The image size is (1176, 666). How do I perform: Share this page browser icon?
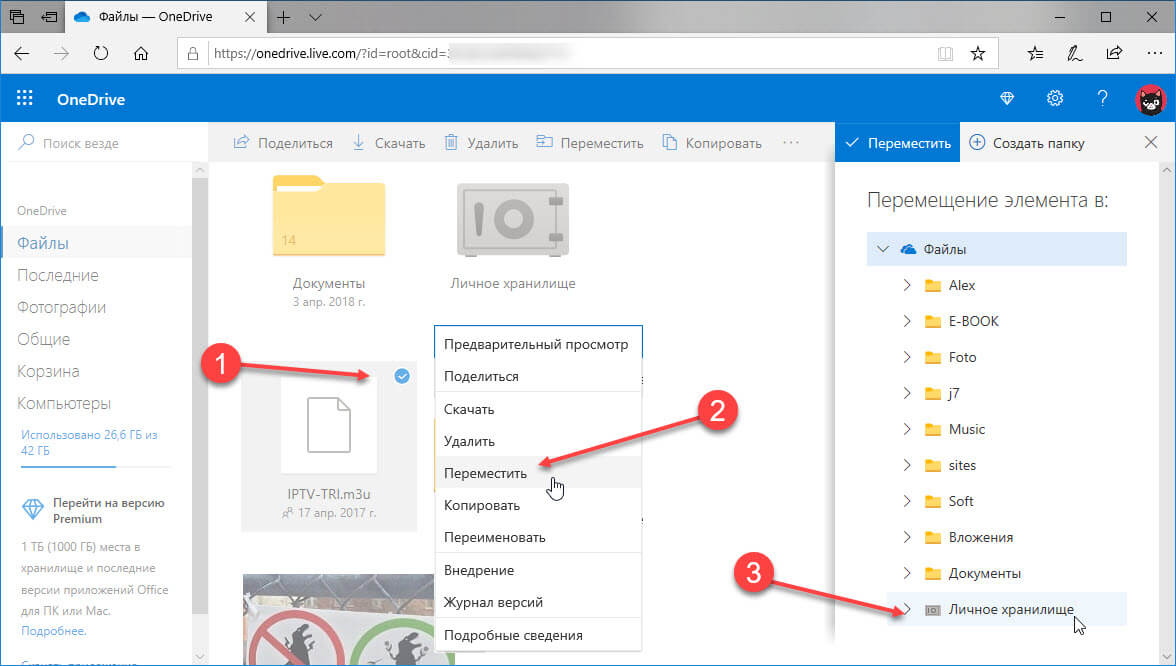pos(1114,53)
